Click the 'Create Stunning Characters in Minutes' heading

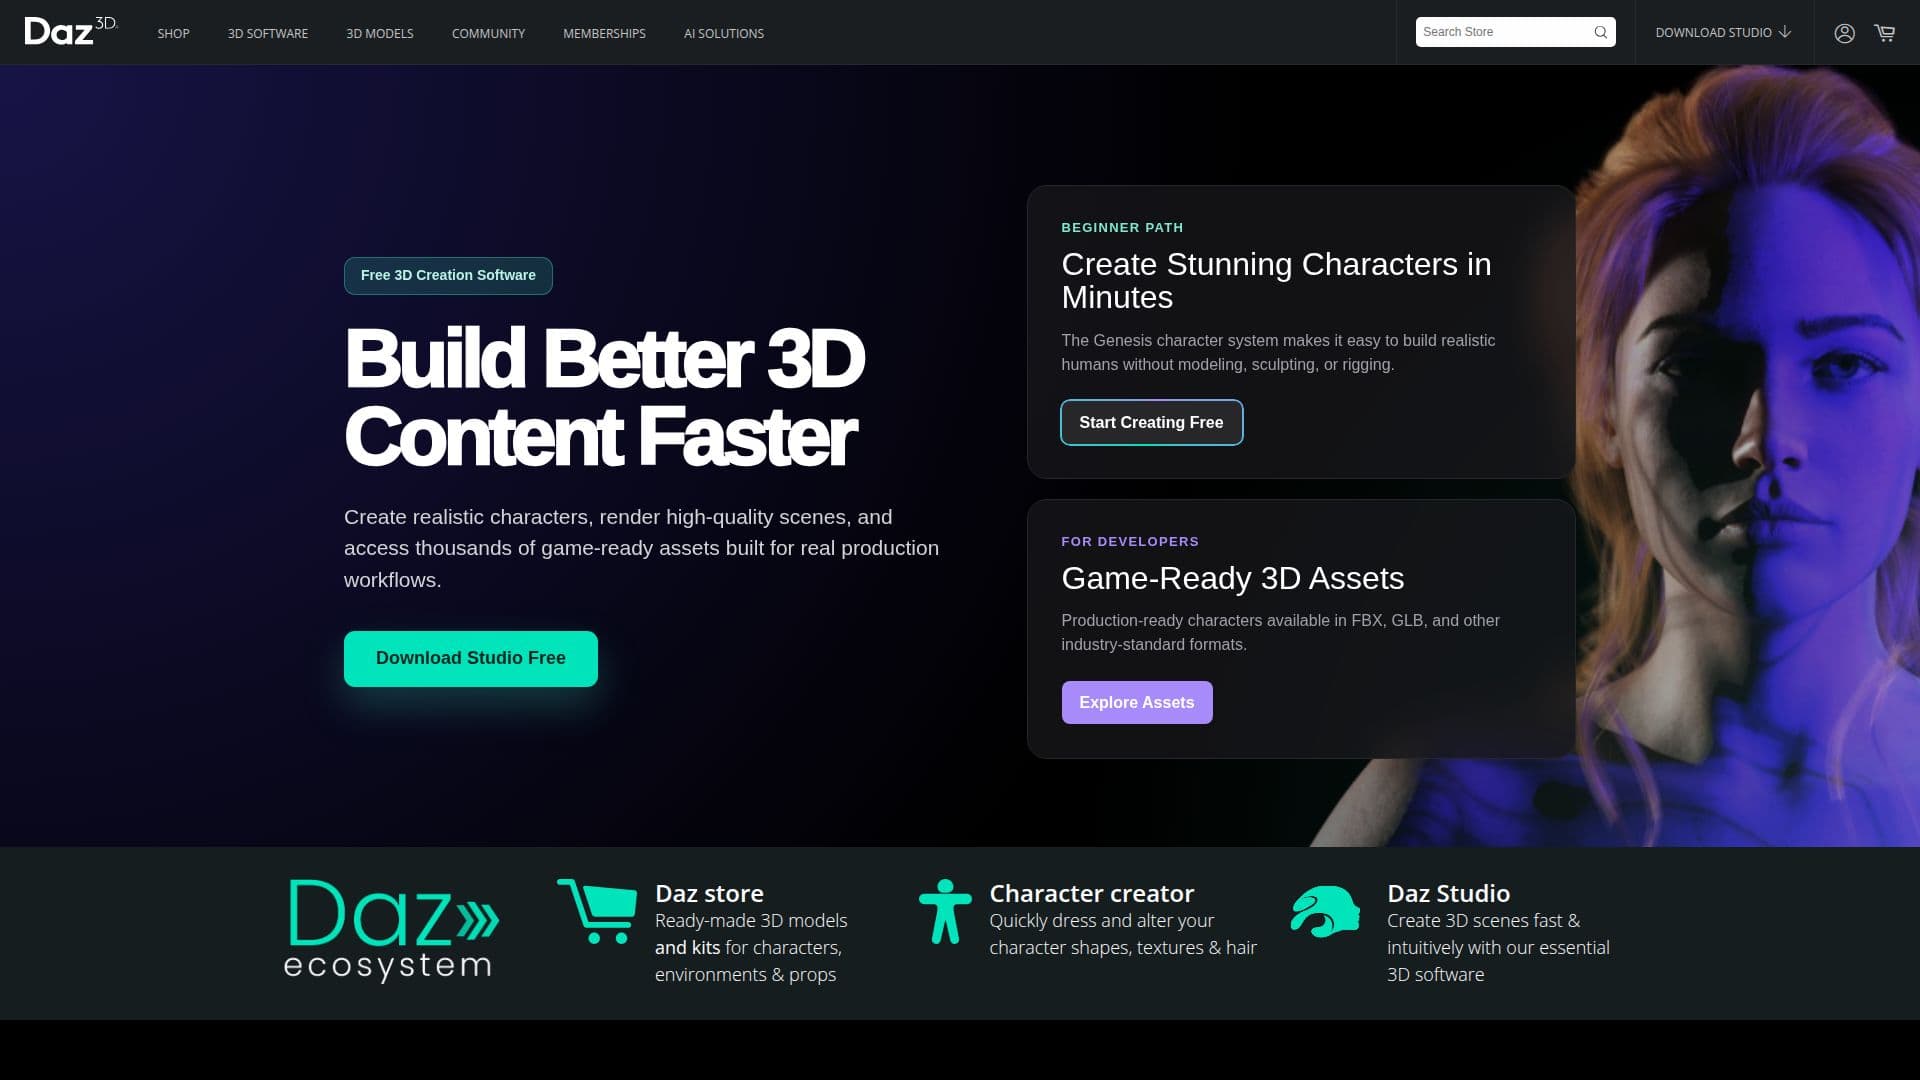1276,280
